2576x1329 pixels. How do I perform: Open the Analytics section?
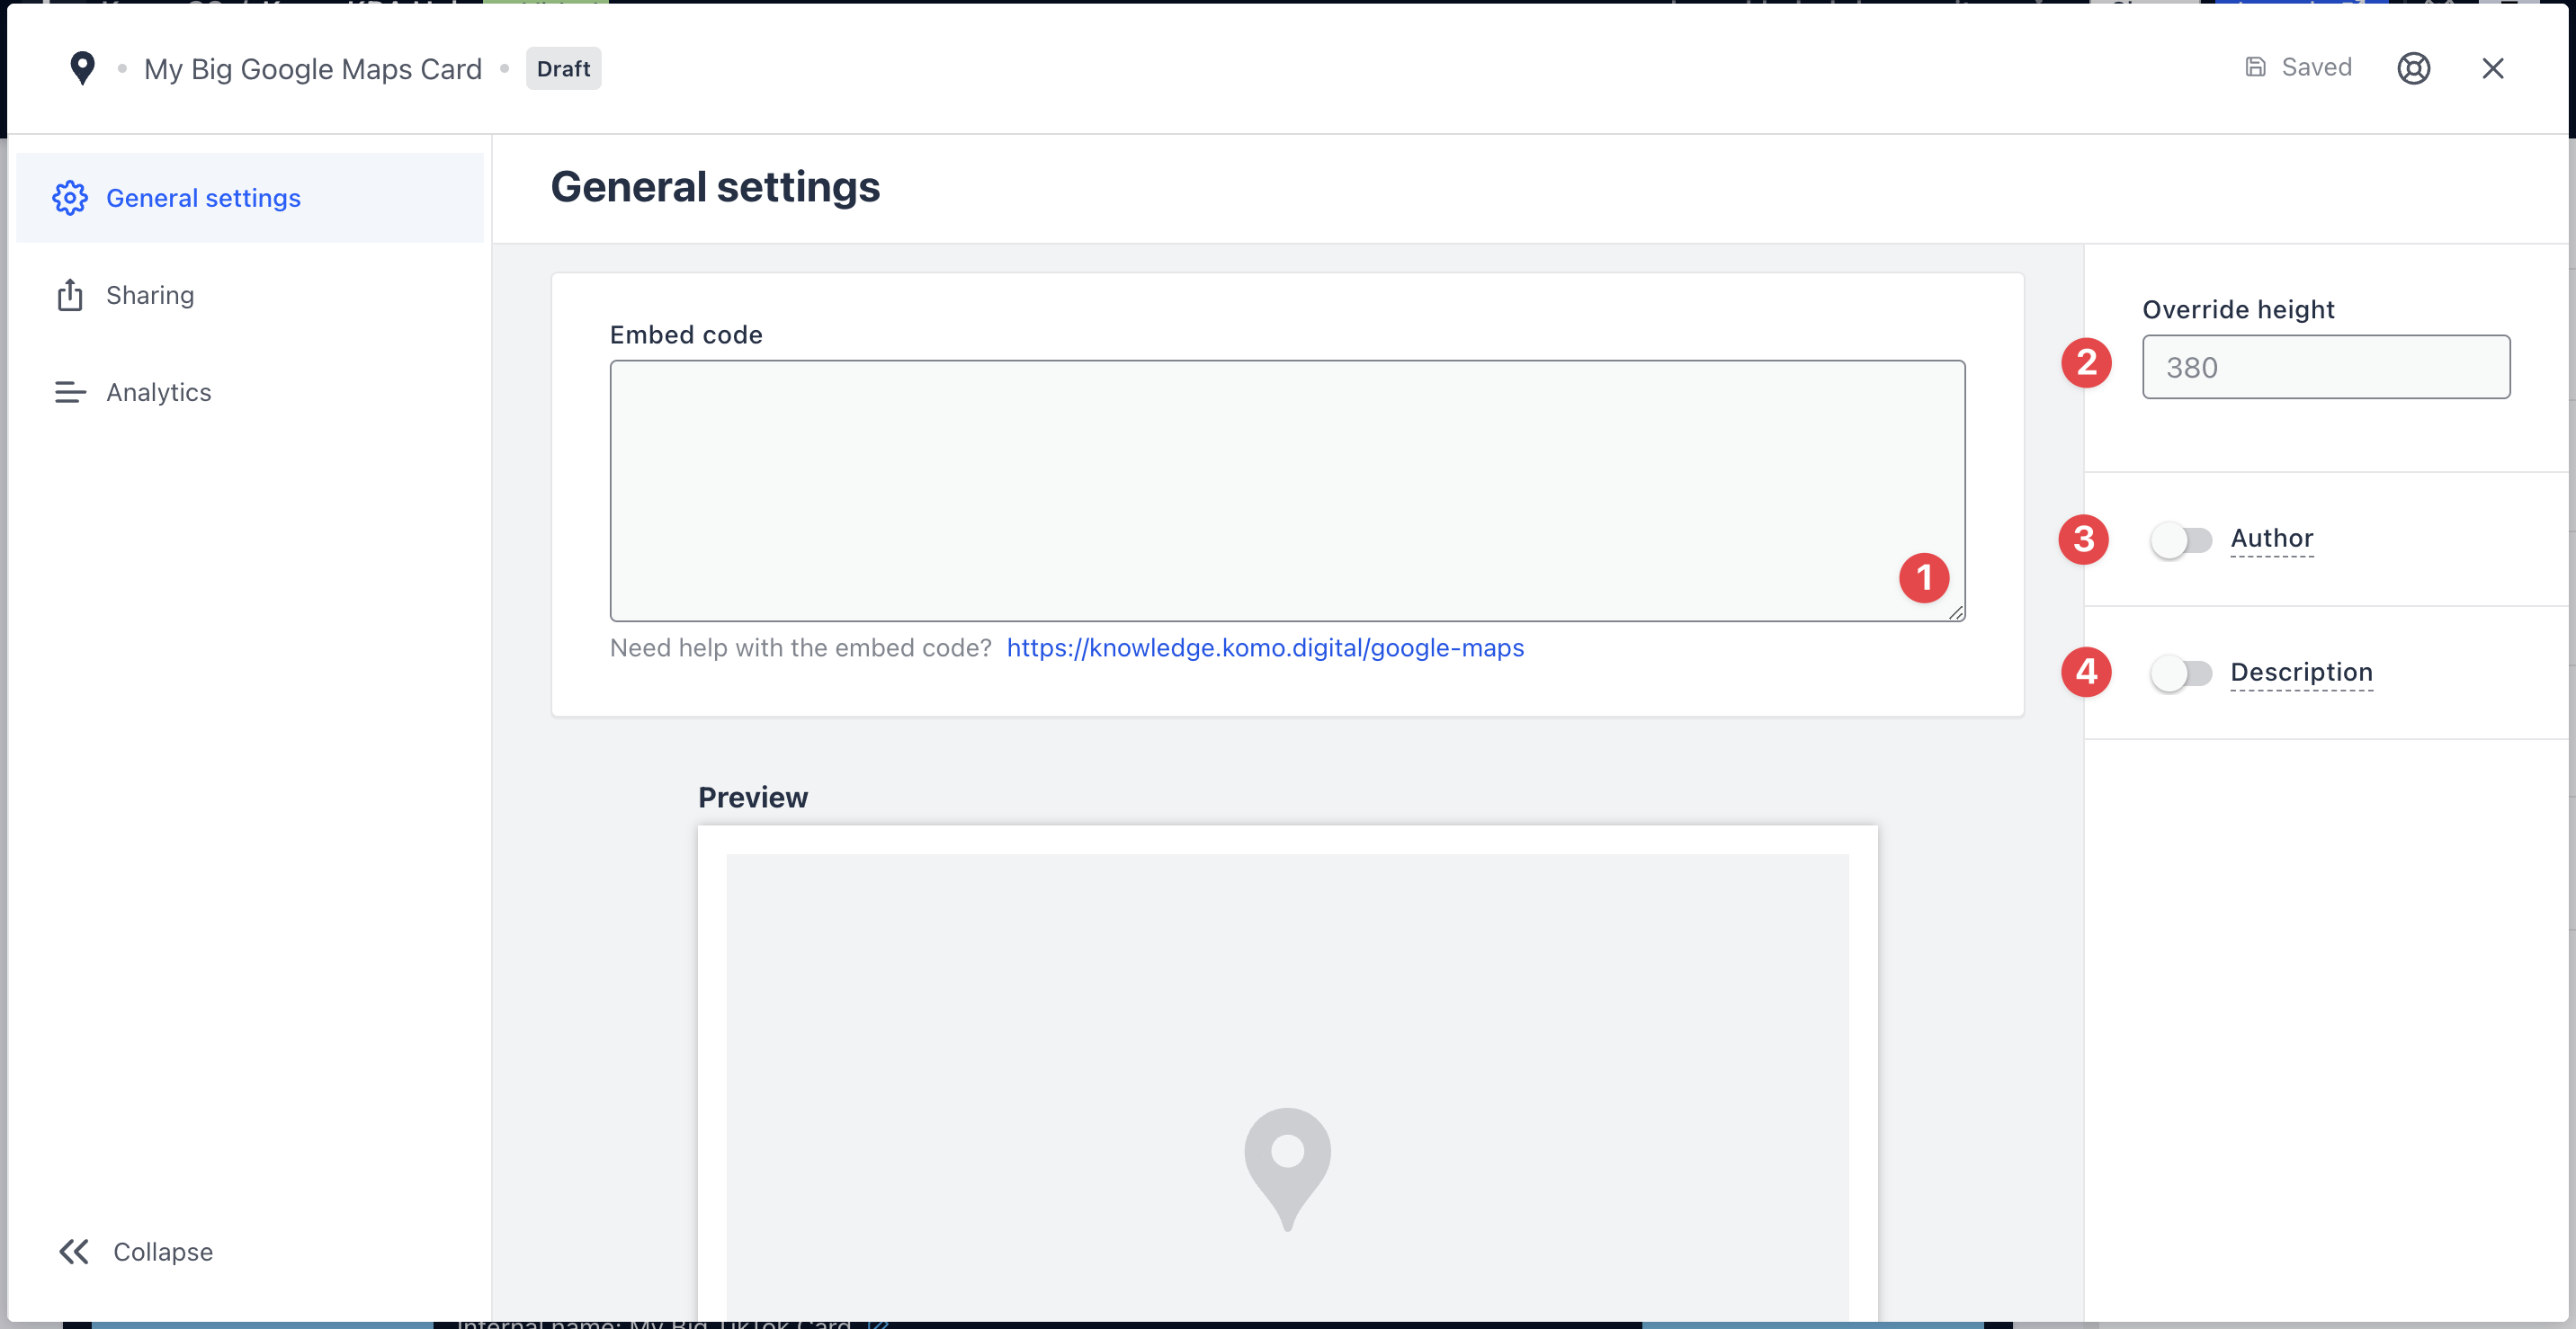(158, 392)
